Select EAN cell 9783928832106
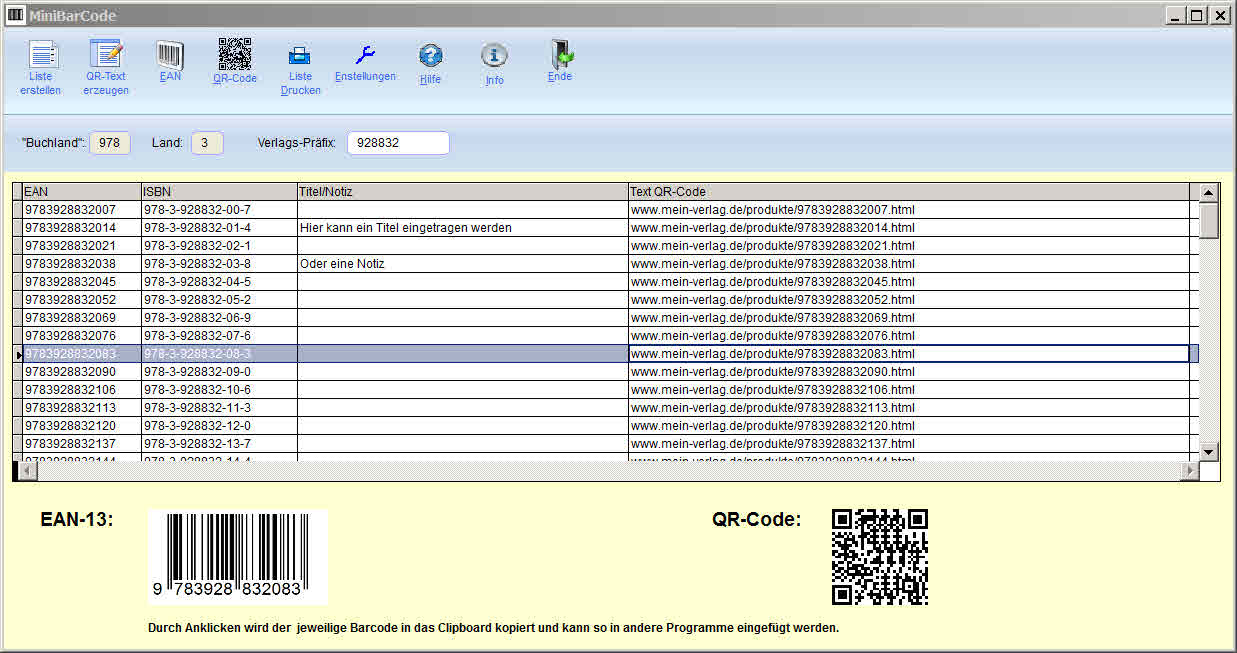Image resolution: width=1237 pixels, height=653 pixels. click(82, 390)
